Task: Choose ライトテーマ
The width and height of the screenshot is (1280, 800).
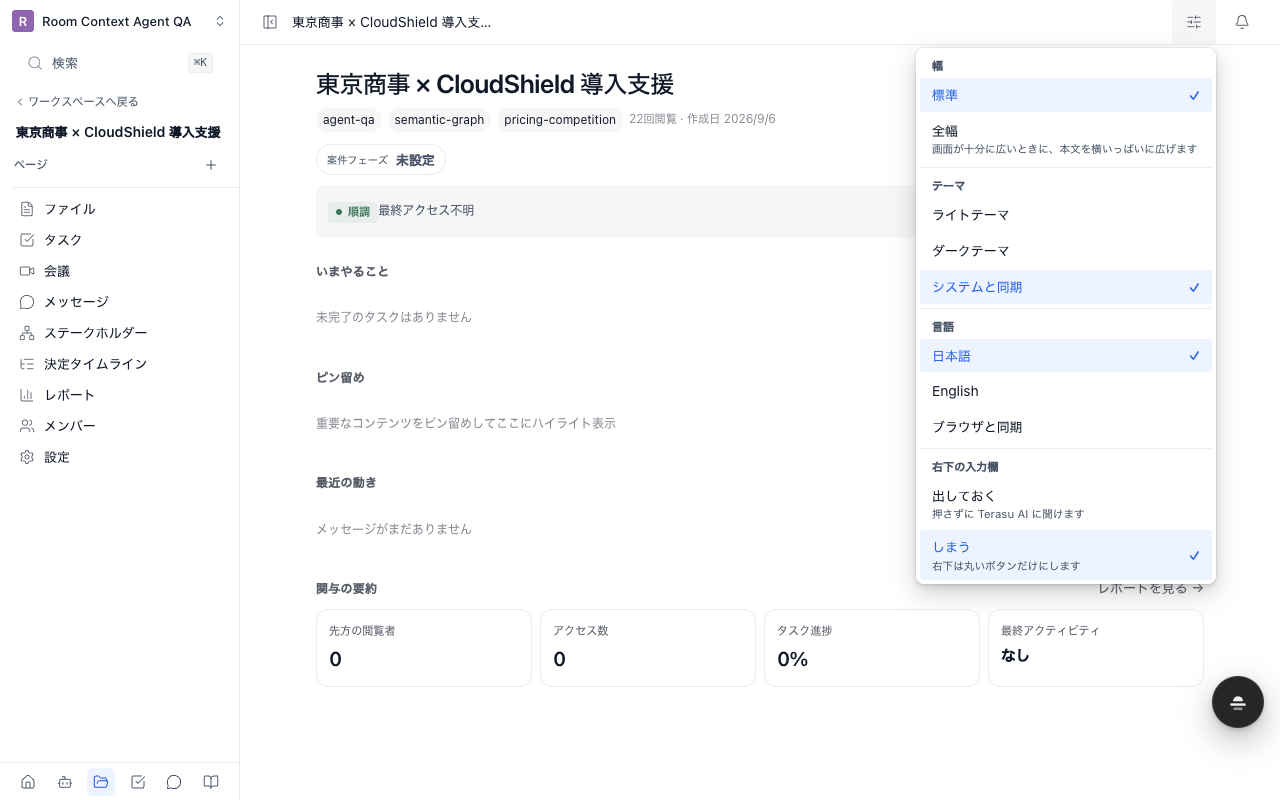Action: click(x=1066, y=215)
